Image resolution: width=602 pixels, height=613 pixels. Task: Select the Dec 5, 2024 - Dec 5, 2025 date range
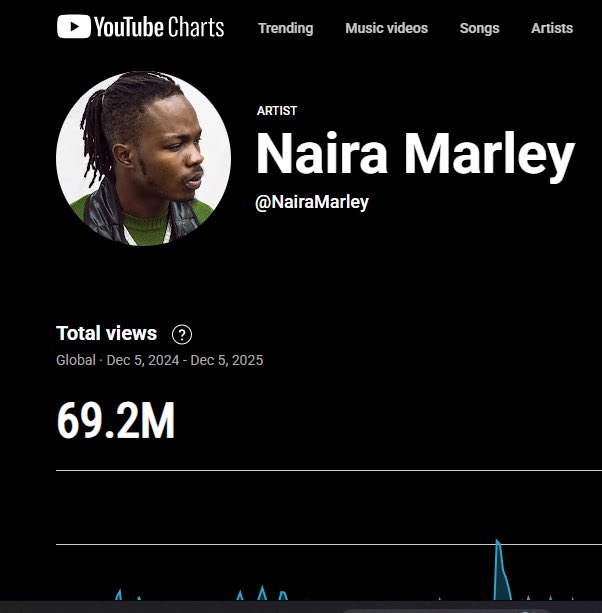tap(185, 360)
